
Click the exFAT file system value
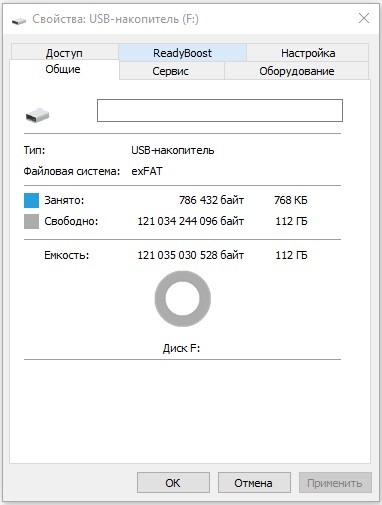[x=147, y=171]
